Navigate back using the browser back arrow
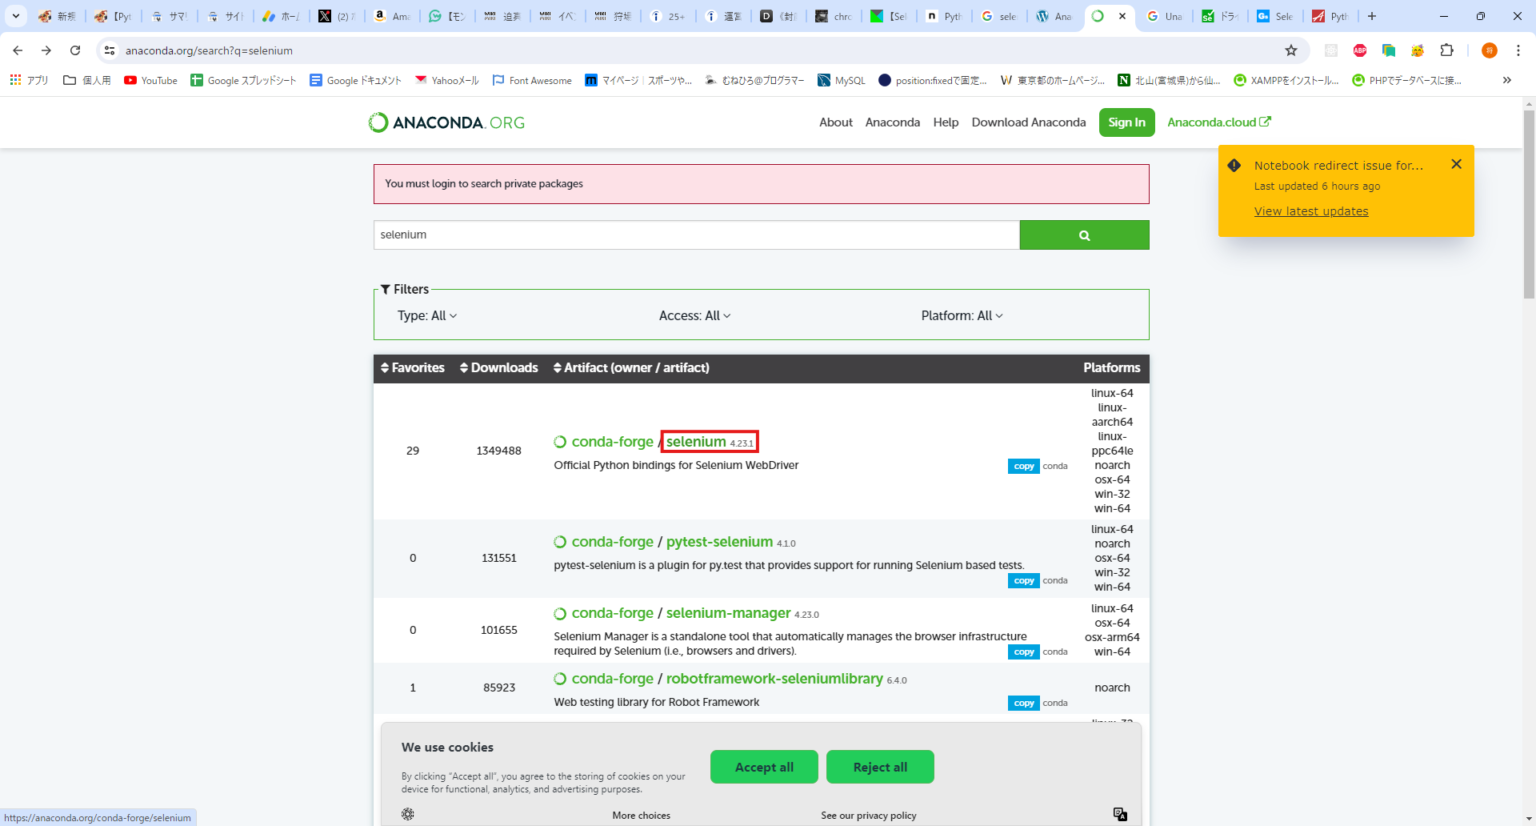The height and width of the screenshot is (826, 1536). click(17, 50)
